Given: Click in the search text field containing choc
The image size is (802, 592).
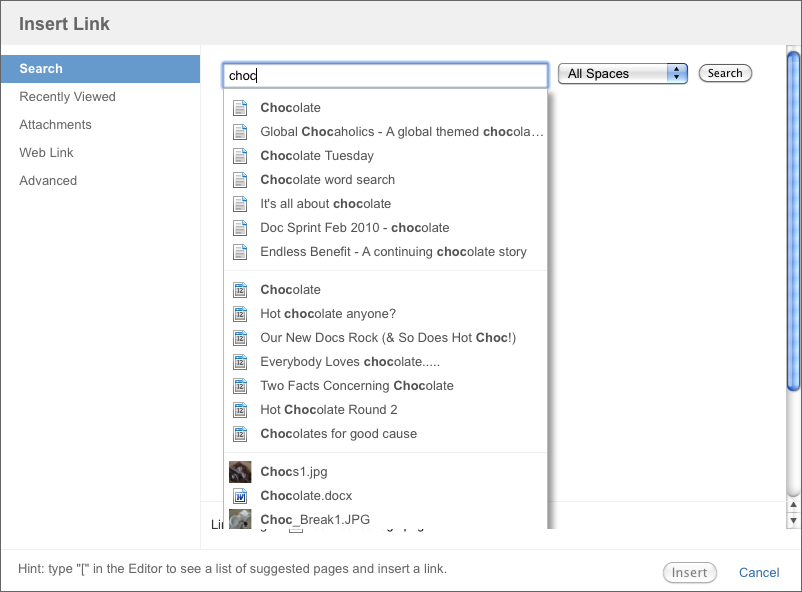Looking at the screenshot, I should click(x=385, y=75).
